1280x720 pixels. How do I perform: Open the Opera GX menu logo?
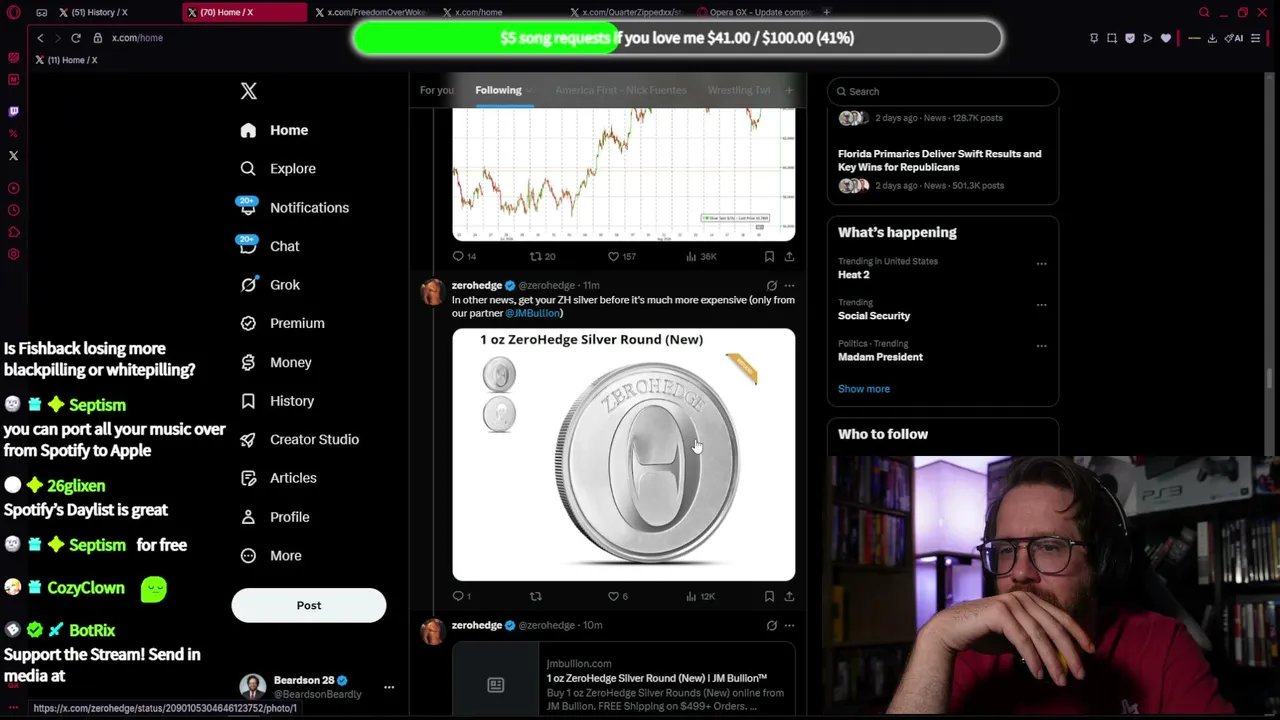click(13, 13)
